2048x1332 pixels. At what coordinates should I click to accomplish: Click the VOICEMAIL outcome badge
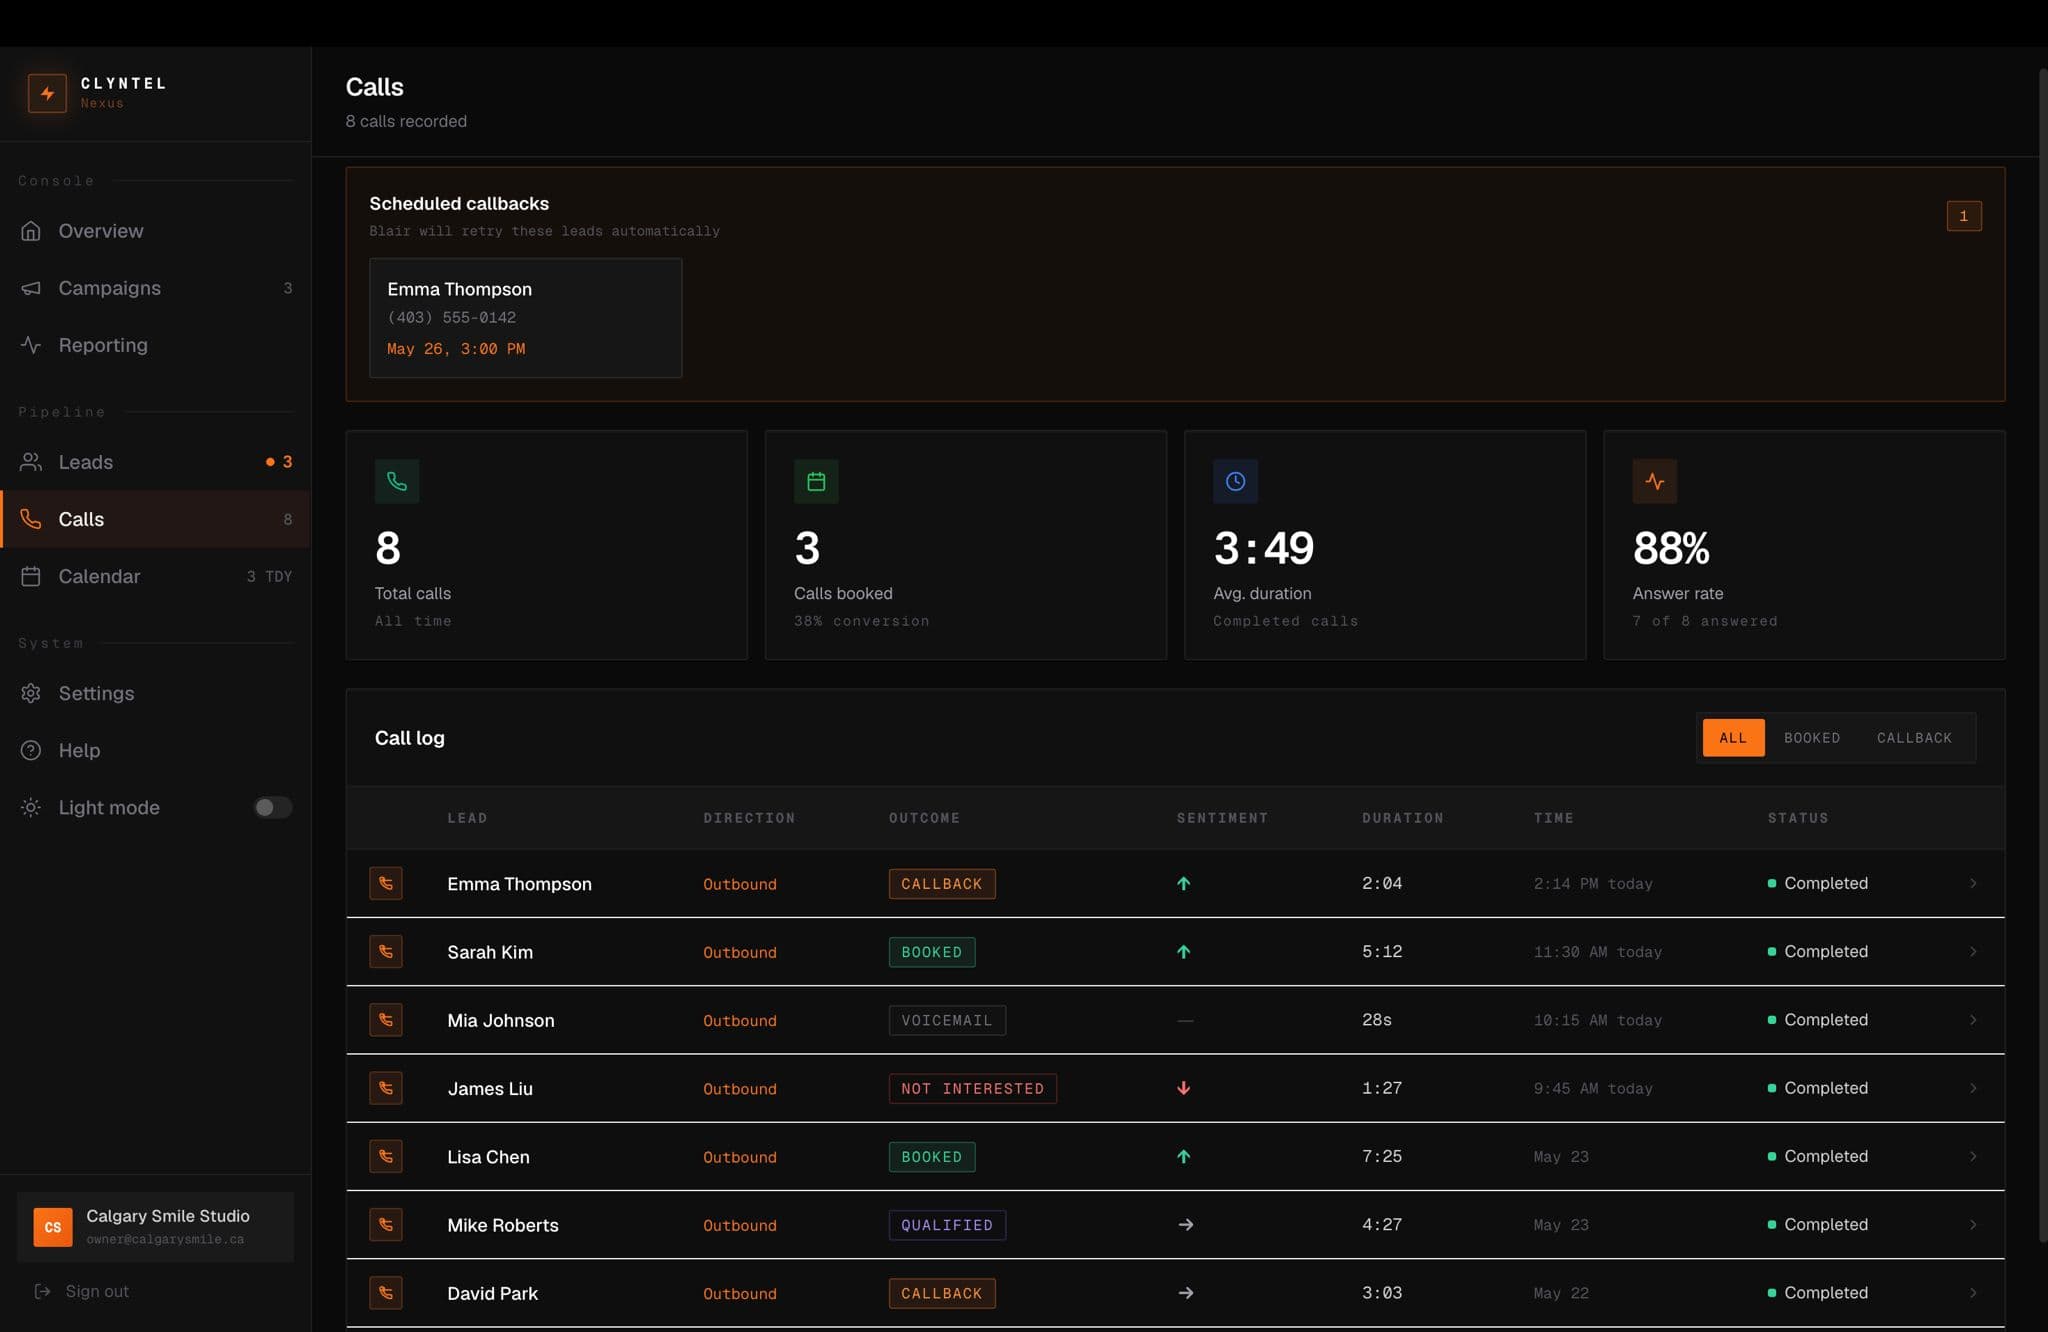tap(947, 1020)
